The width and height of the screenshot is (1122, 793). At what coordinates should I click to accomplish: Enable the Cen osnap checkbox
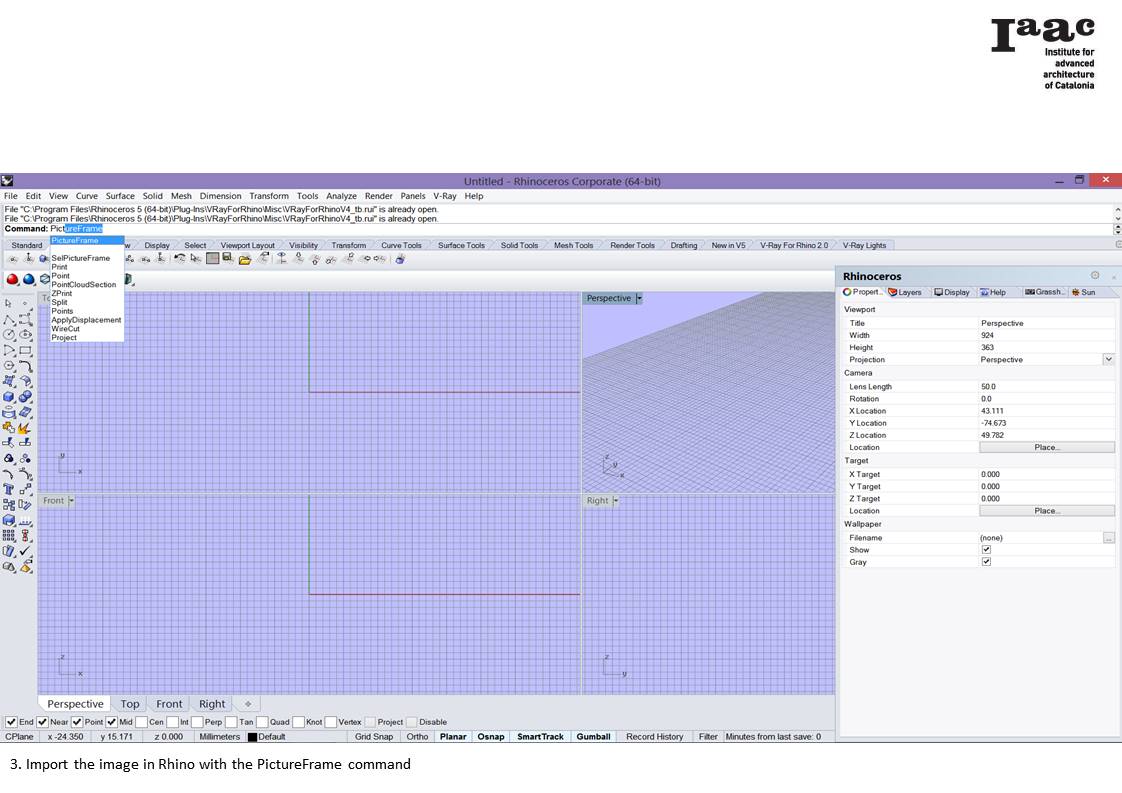coord(141,722)
